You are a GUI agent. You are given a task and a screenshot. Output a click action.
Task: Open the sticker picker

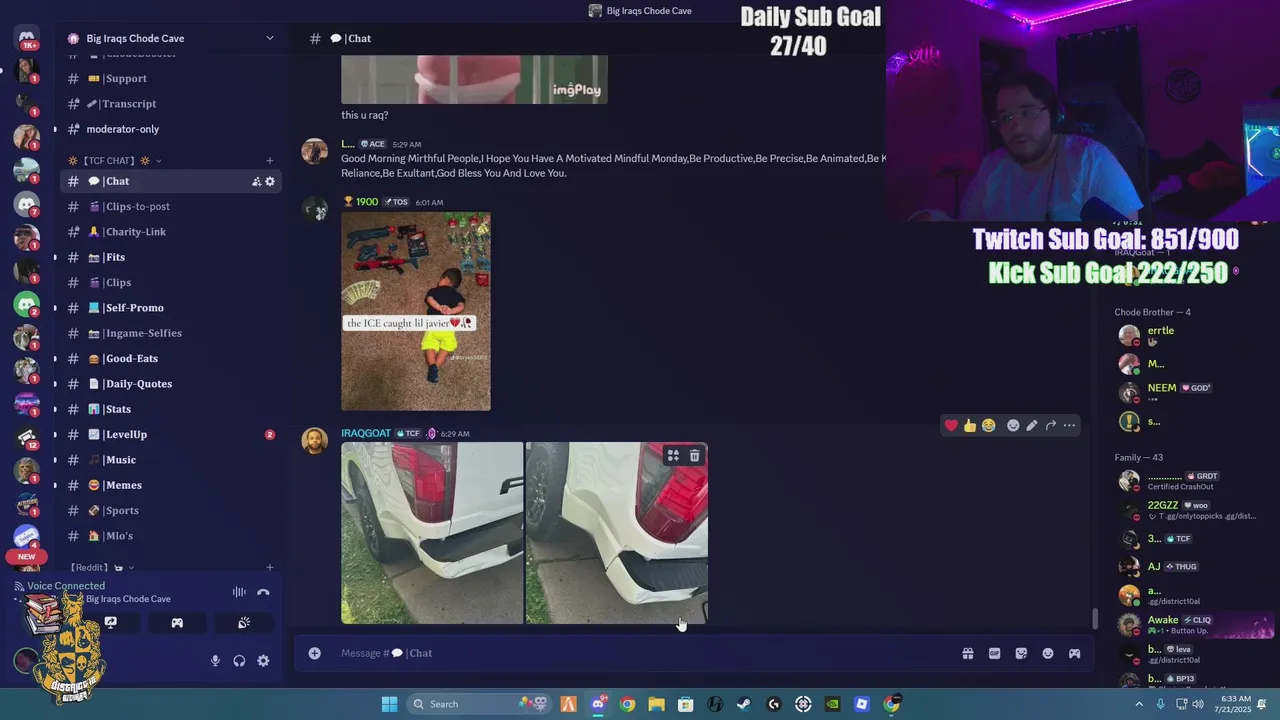[1021, 653]
